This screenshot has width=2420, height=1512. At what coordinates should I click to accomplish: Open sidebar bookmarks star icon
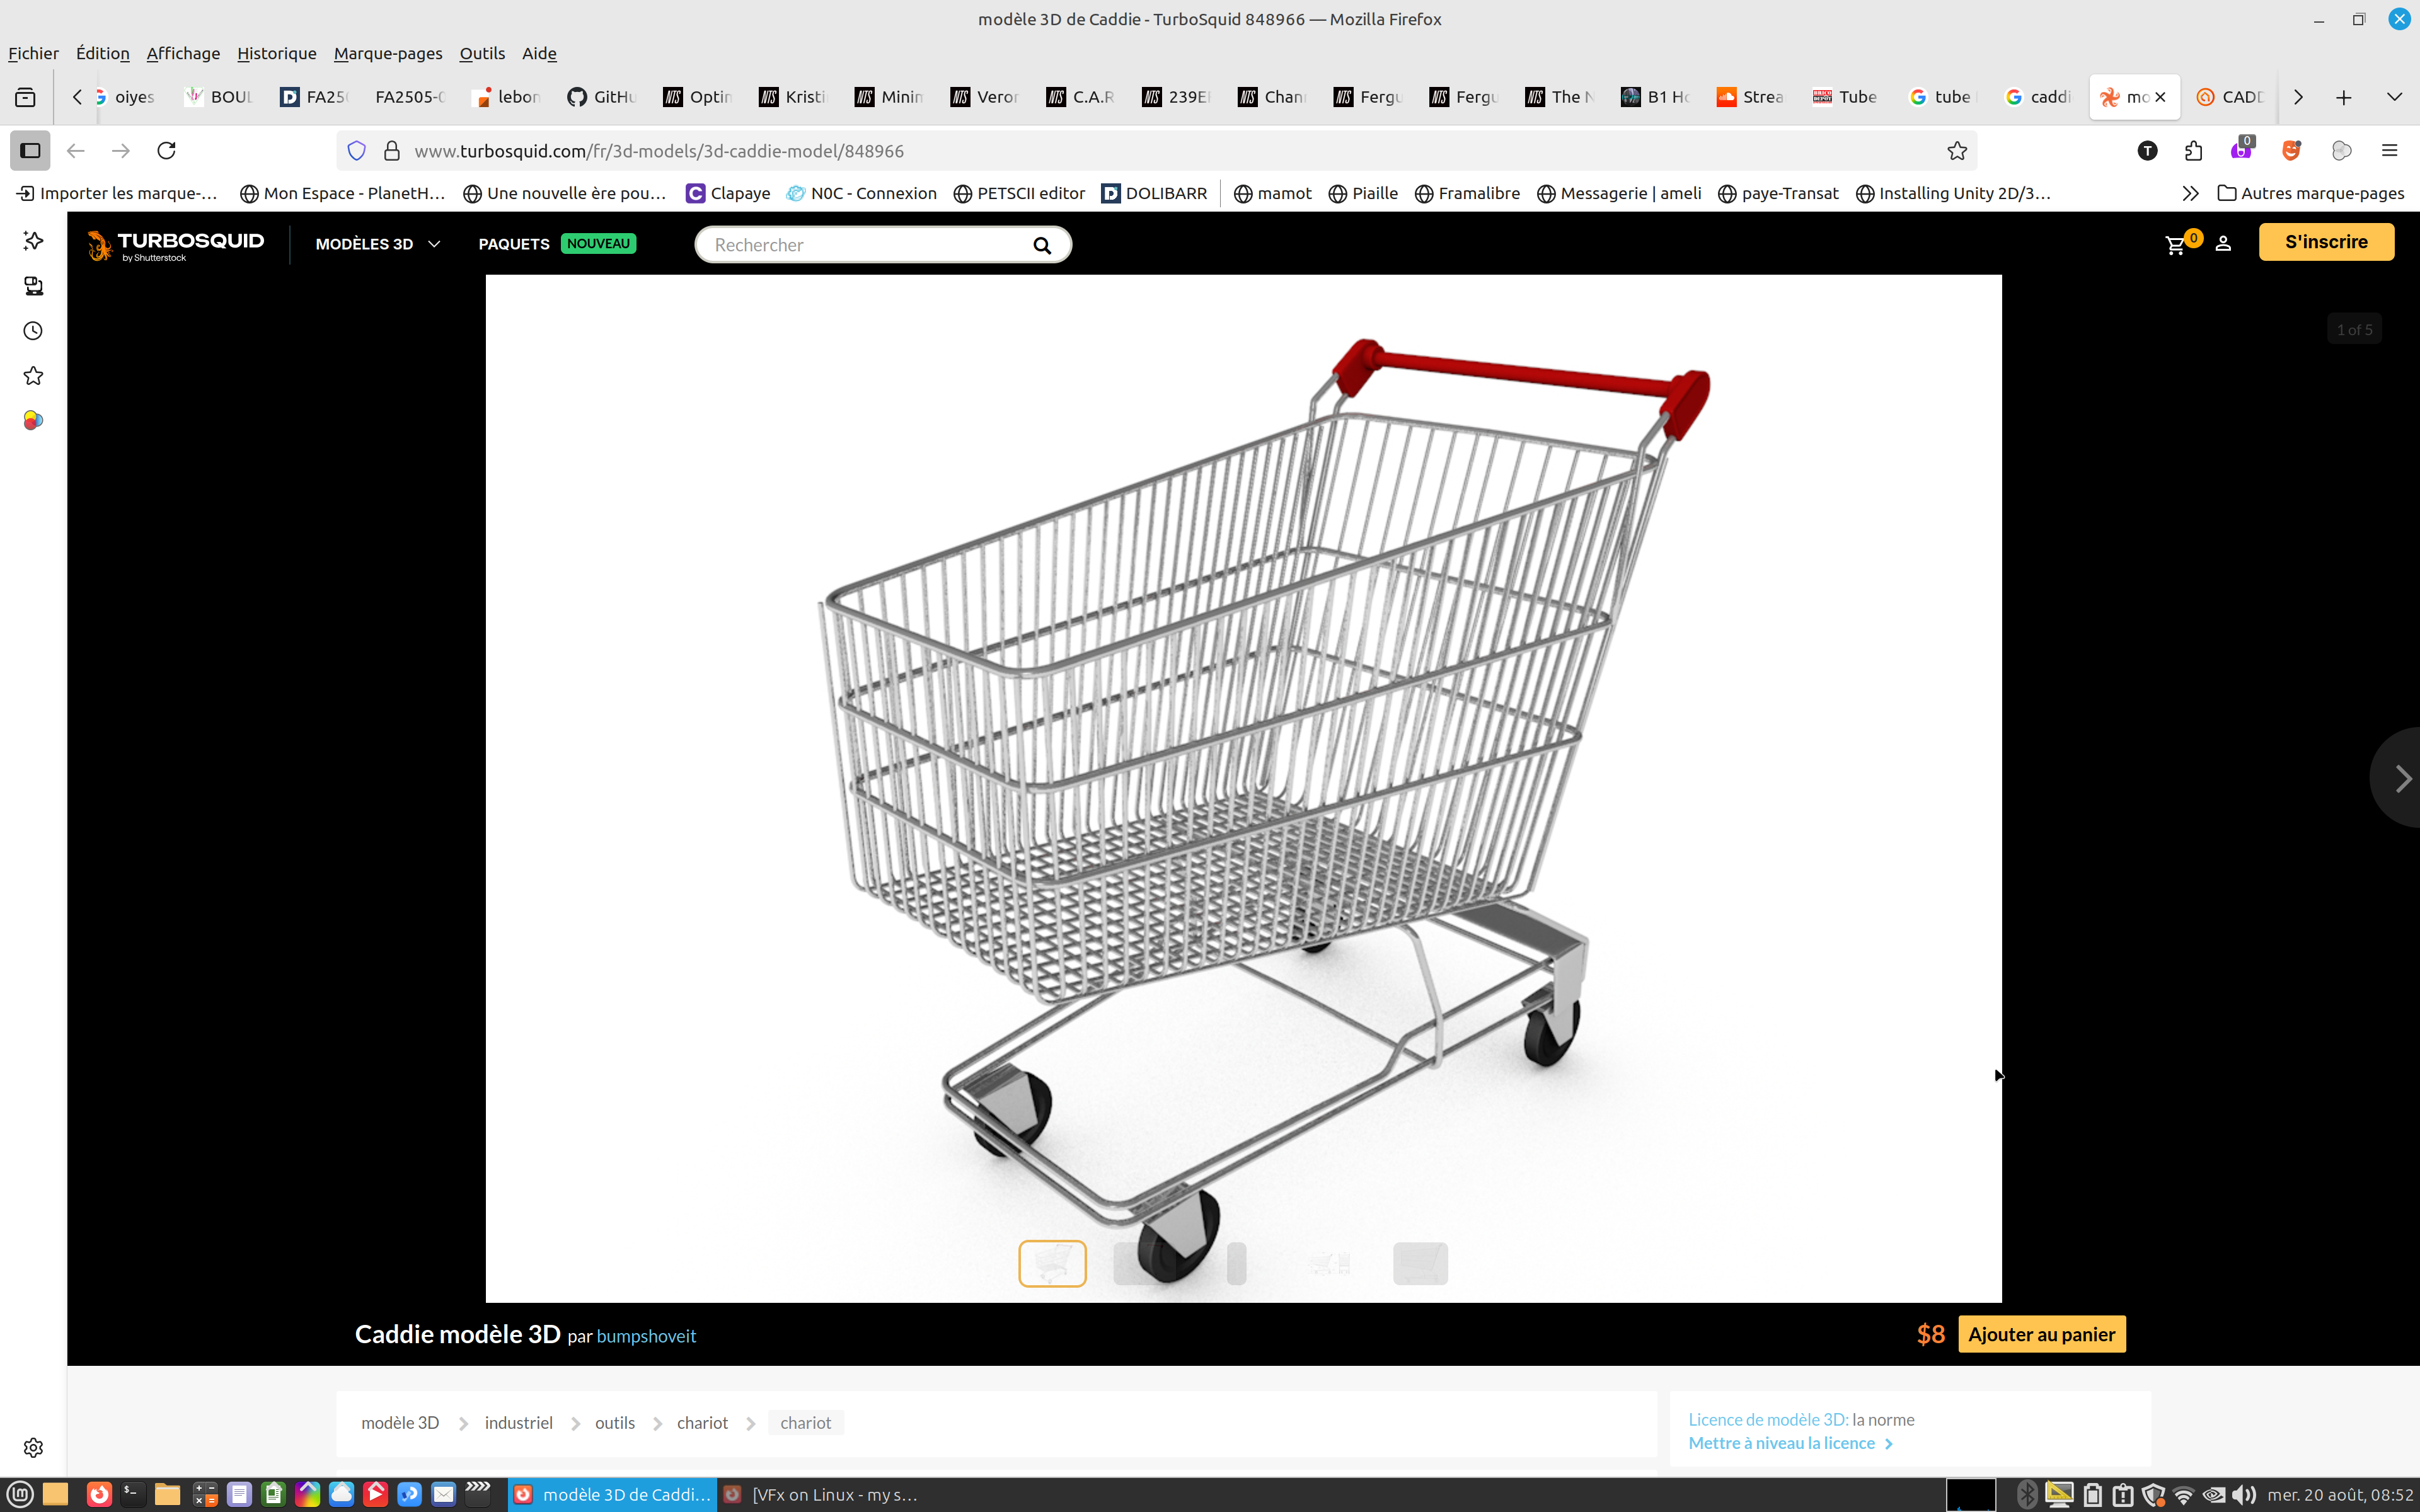(x=33, y=376)
